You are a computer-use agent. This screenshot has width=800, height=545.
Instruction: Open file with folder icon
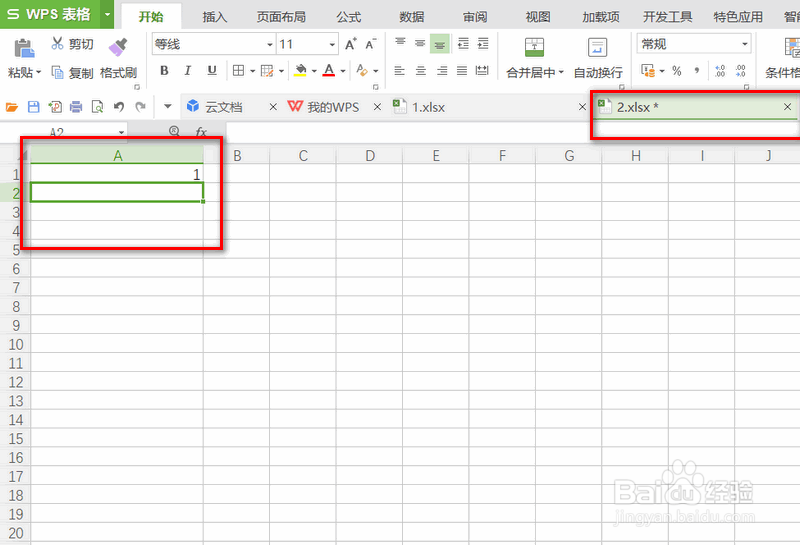(12, 107)
